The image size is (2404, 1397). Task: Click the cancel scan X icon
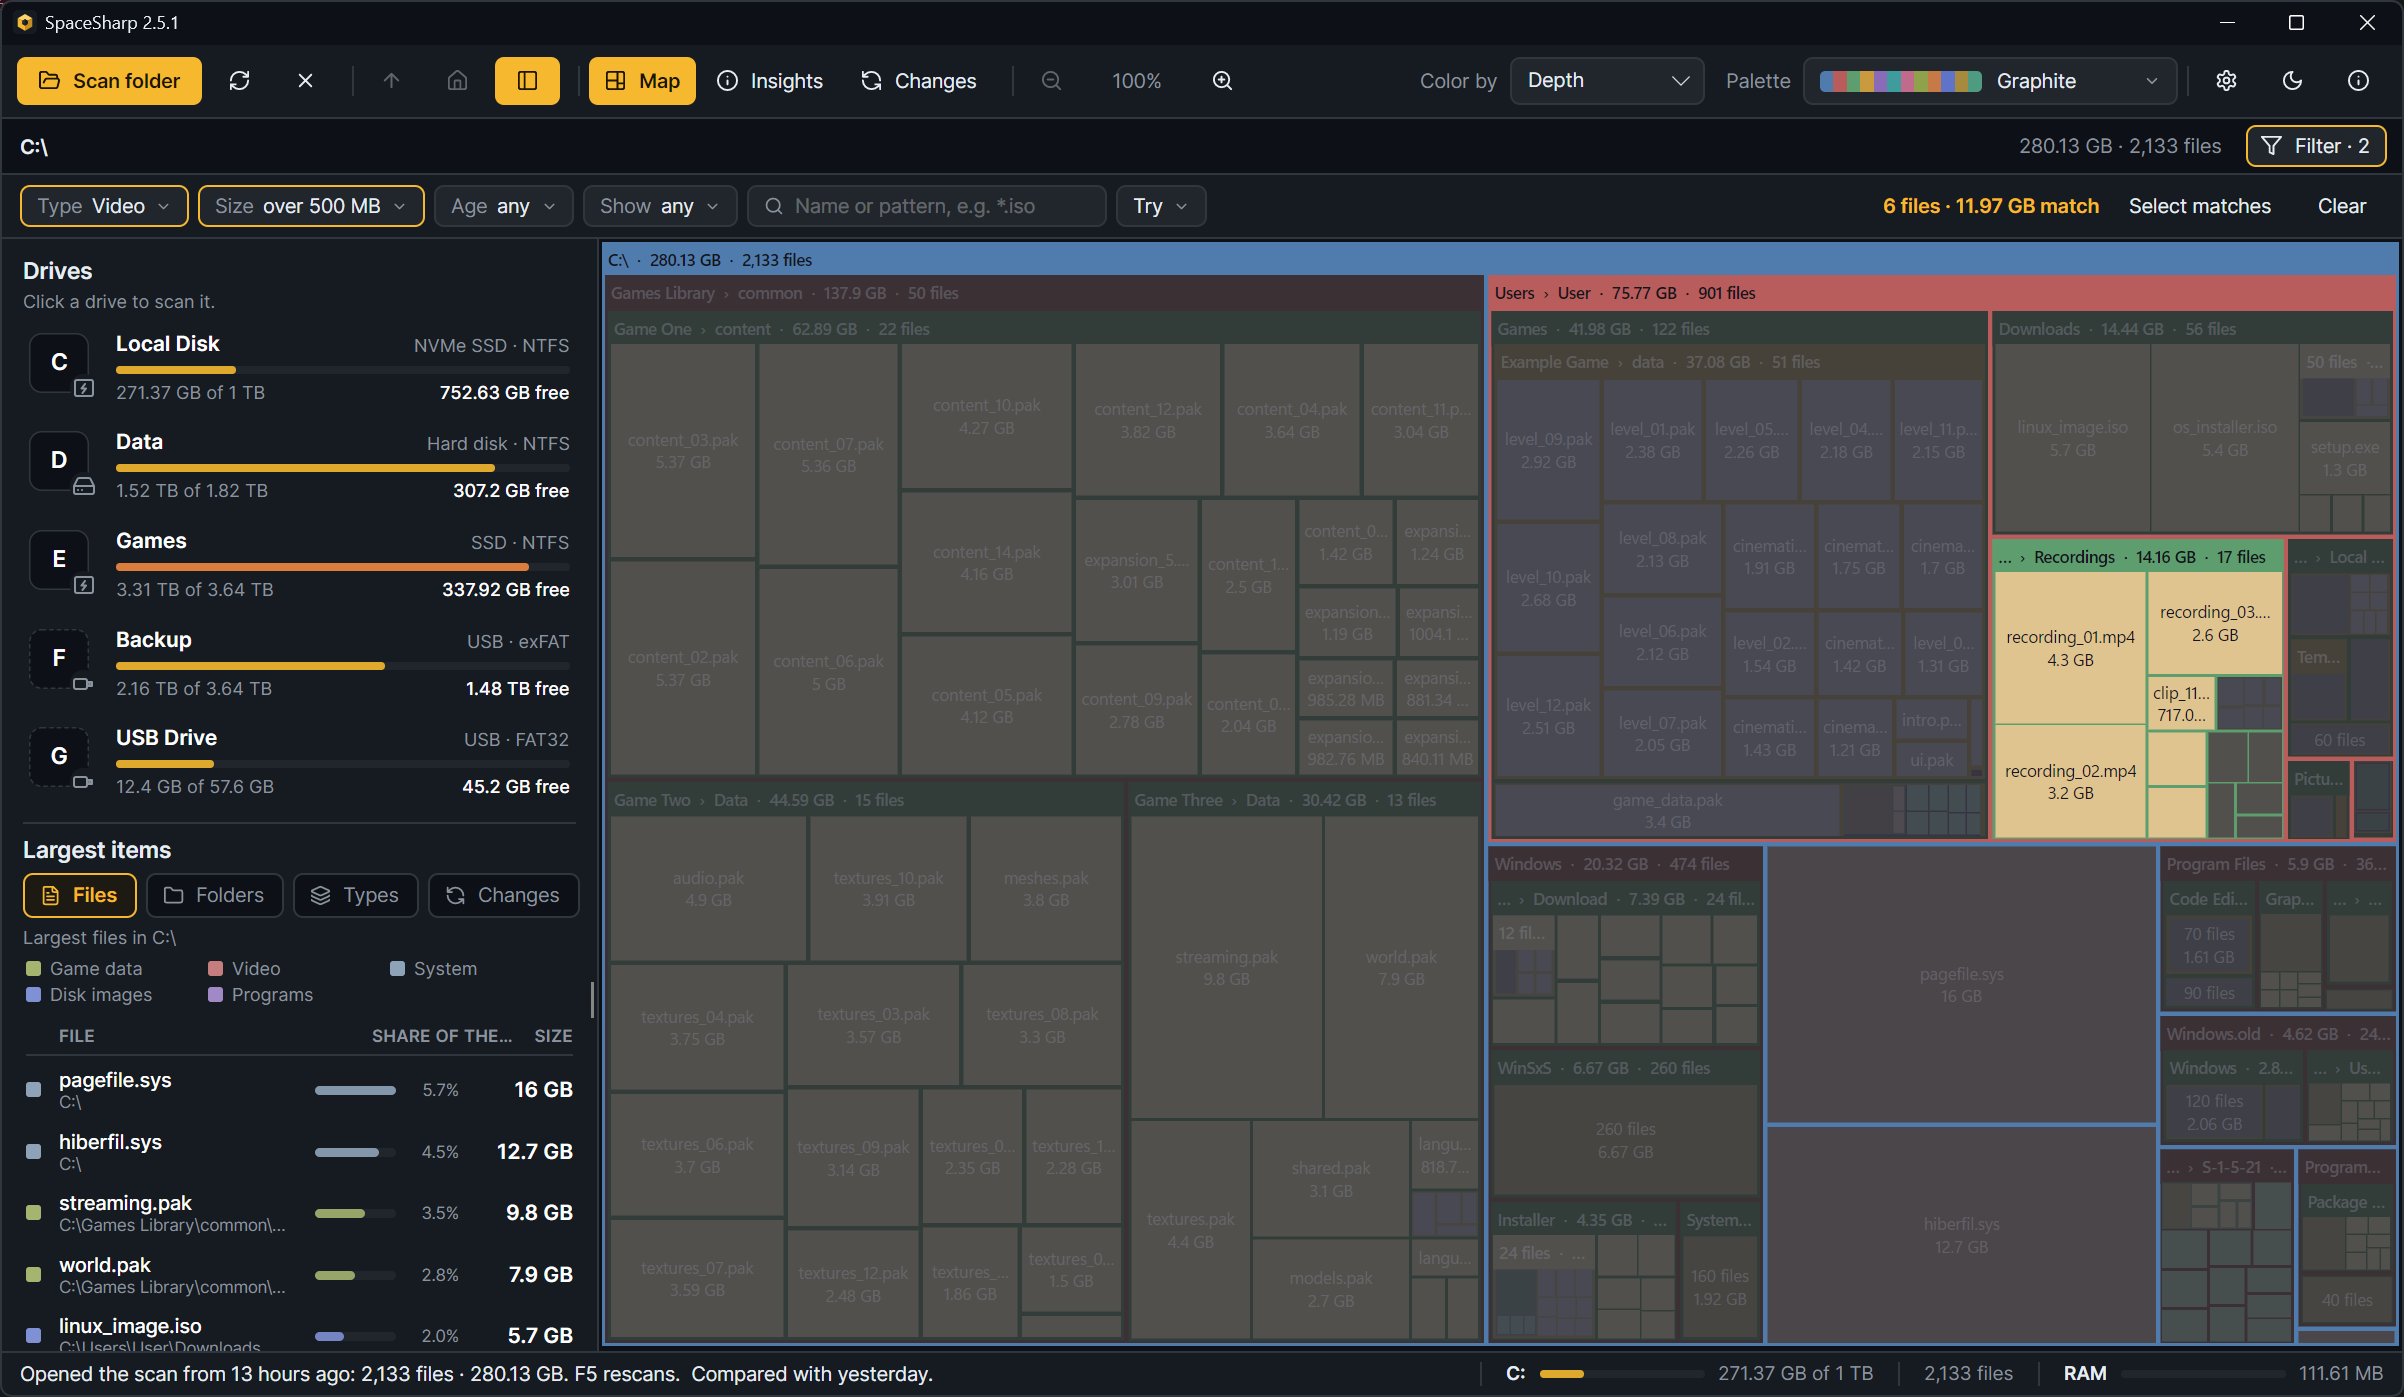(305, 81)
